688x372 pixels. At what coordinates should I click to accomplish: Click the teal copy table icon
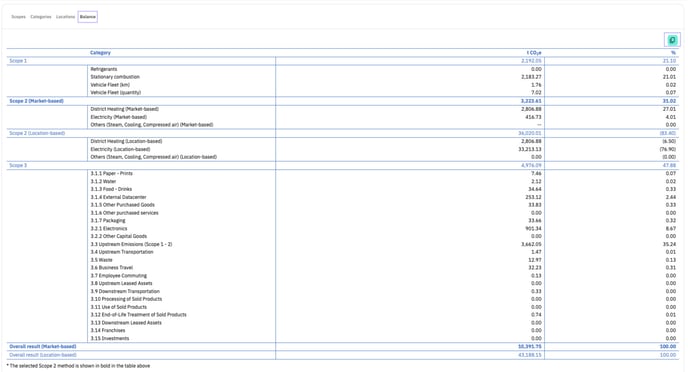(x=672, y=40)
